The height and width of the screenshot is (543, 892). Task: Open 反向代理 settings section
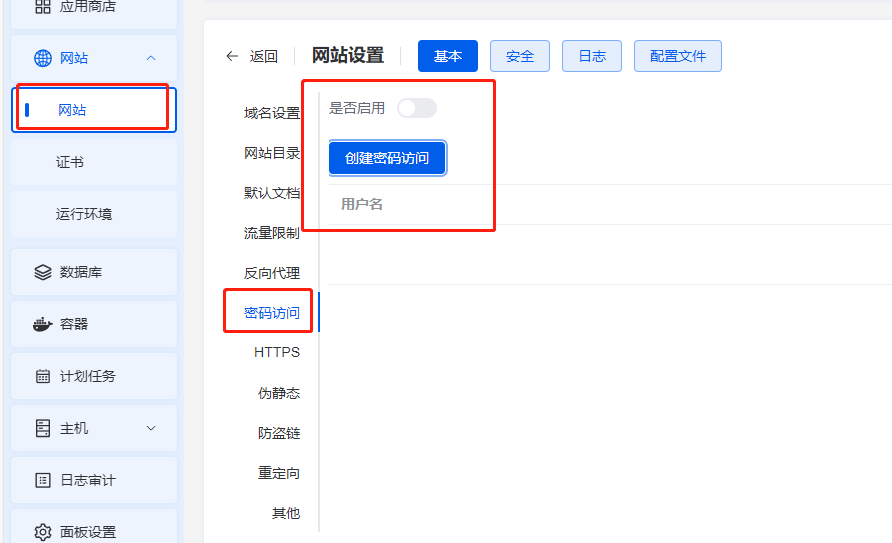coord(272,273)
